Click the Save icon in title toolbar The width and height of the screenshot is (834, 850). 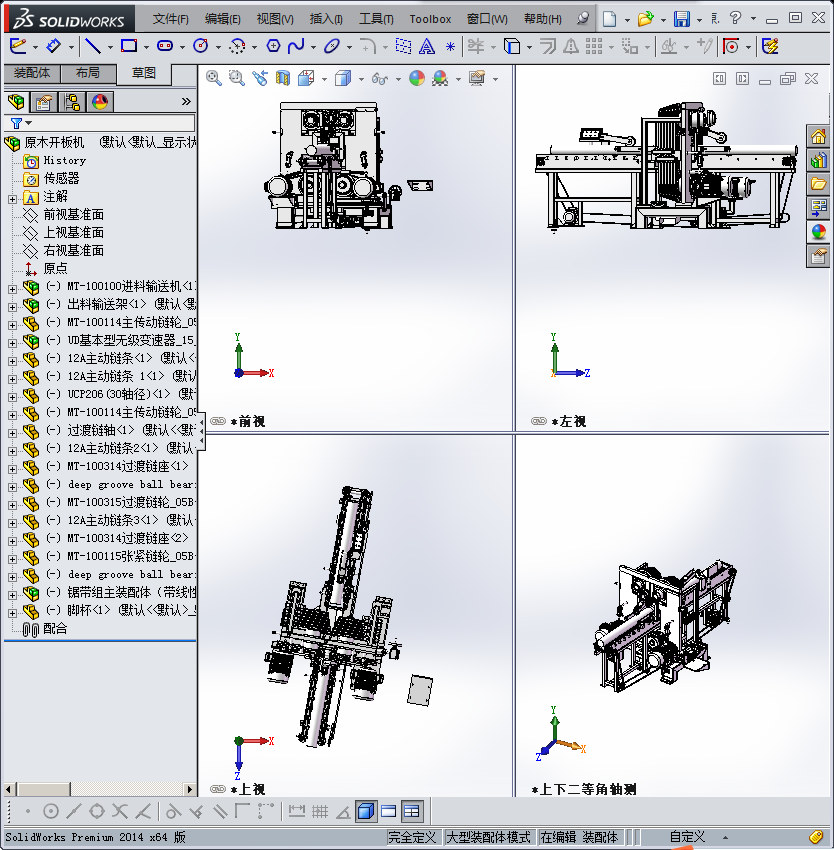(x=681, y=19)
